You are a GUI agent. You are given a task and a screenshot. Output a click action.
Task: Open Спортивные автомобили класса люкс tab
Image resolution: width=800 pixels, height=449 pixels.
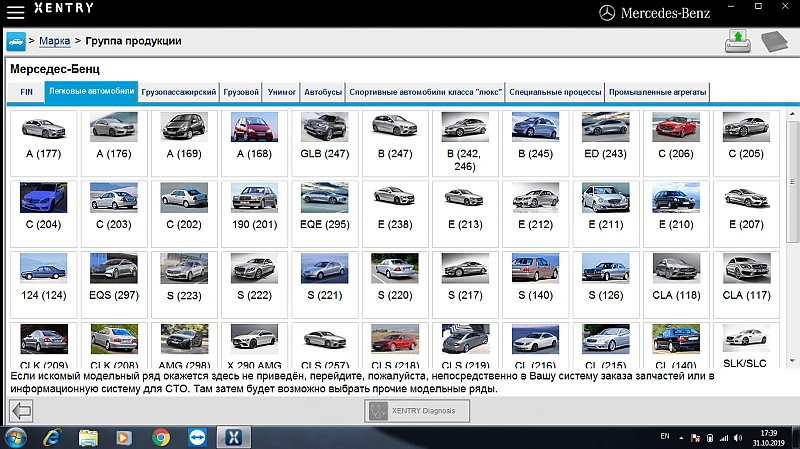tap(426, 92)
